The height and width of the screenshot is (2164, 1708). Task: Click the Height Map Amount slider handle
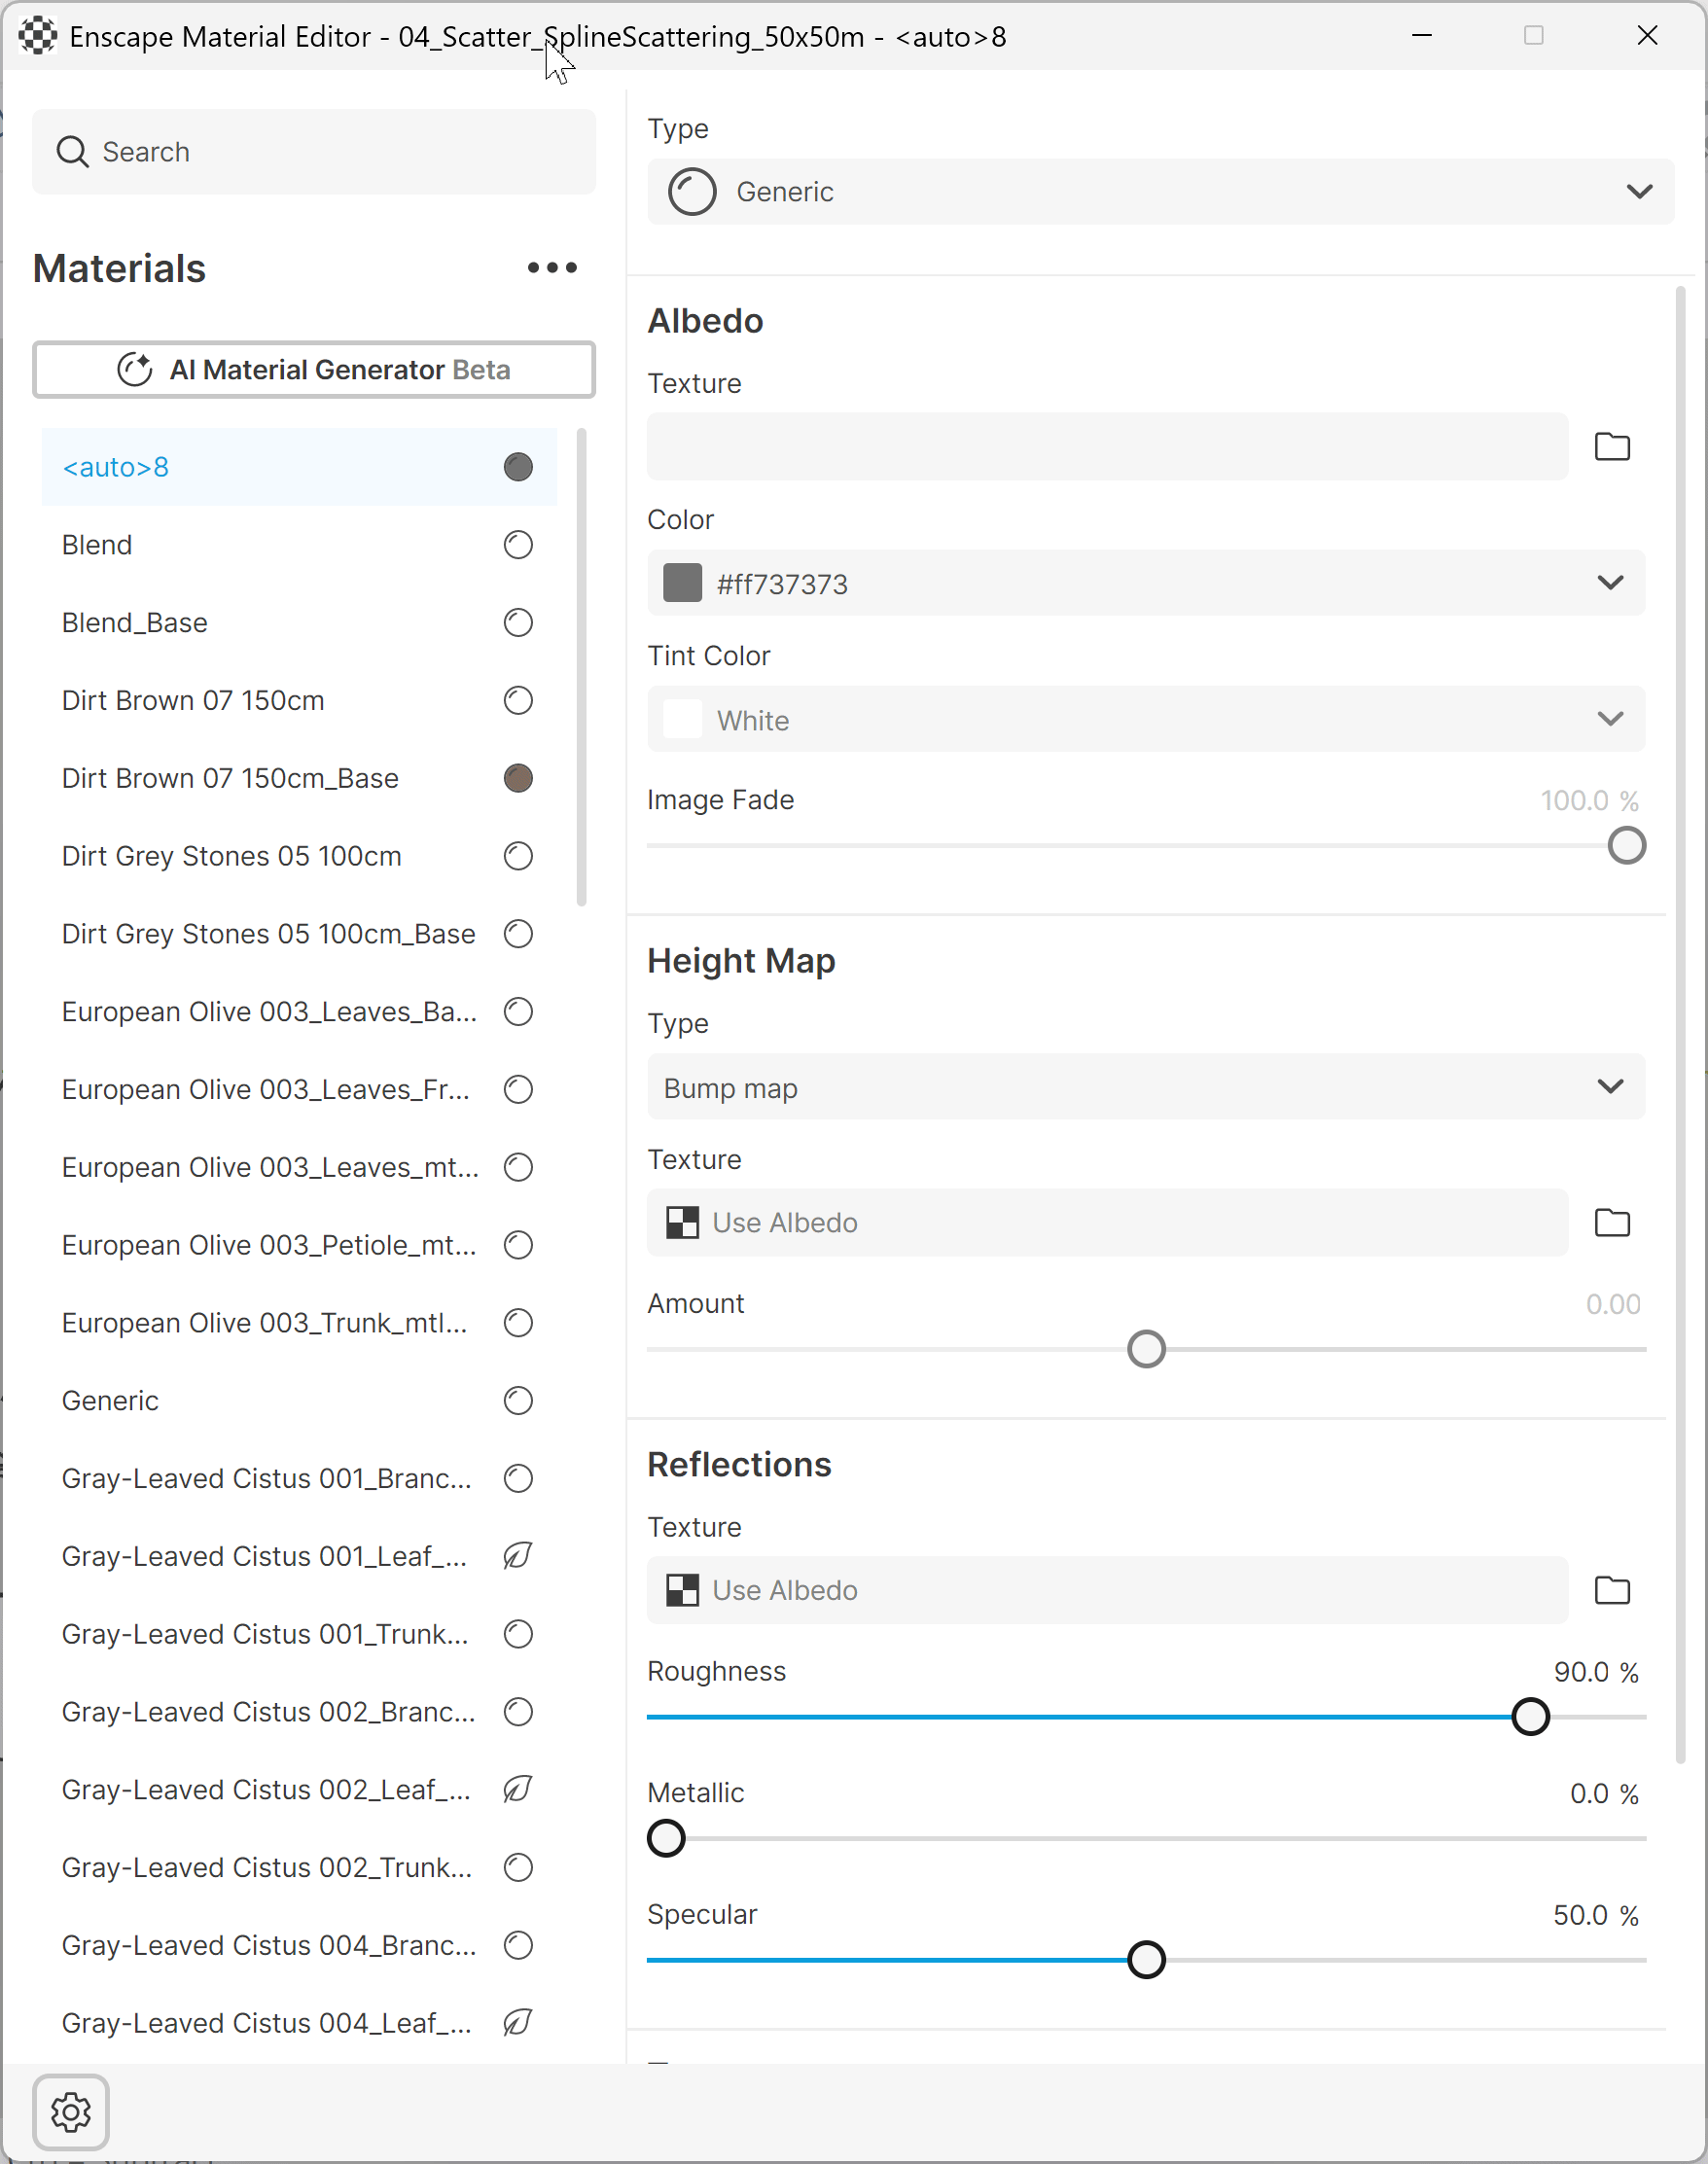click(1146, 1350)
